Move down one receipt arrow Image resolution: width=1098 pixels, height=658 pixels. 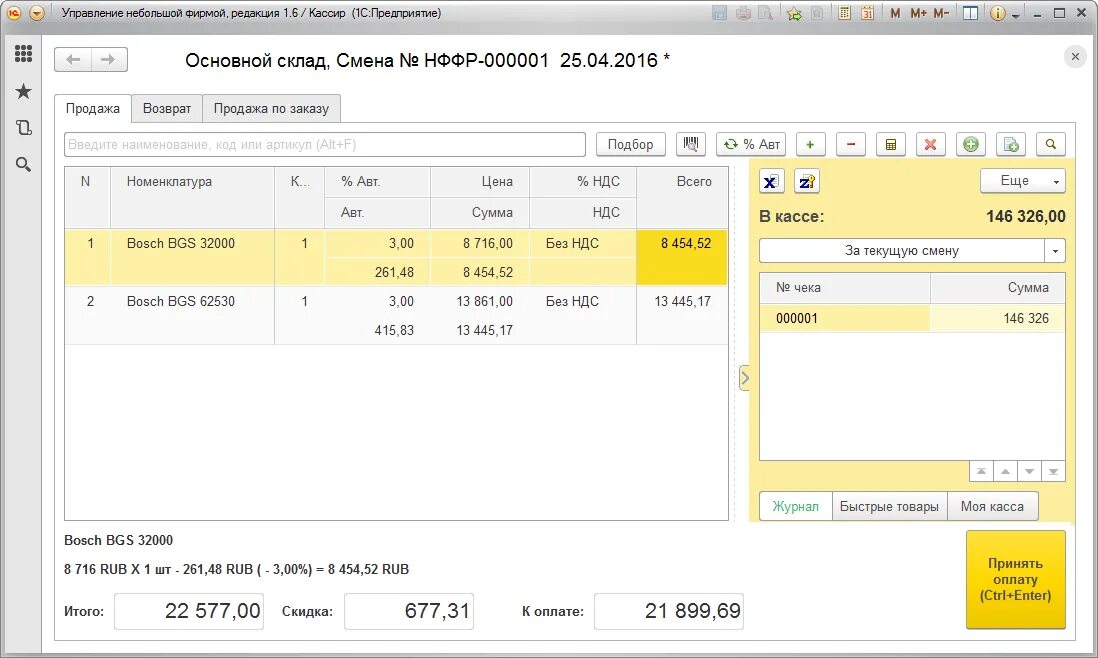pyautogui.click(x=1029, y=472)
